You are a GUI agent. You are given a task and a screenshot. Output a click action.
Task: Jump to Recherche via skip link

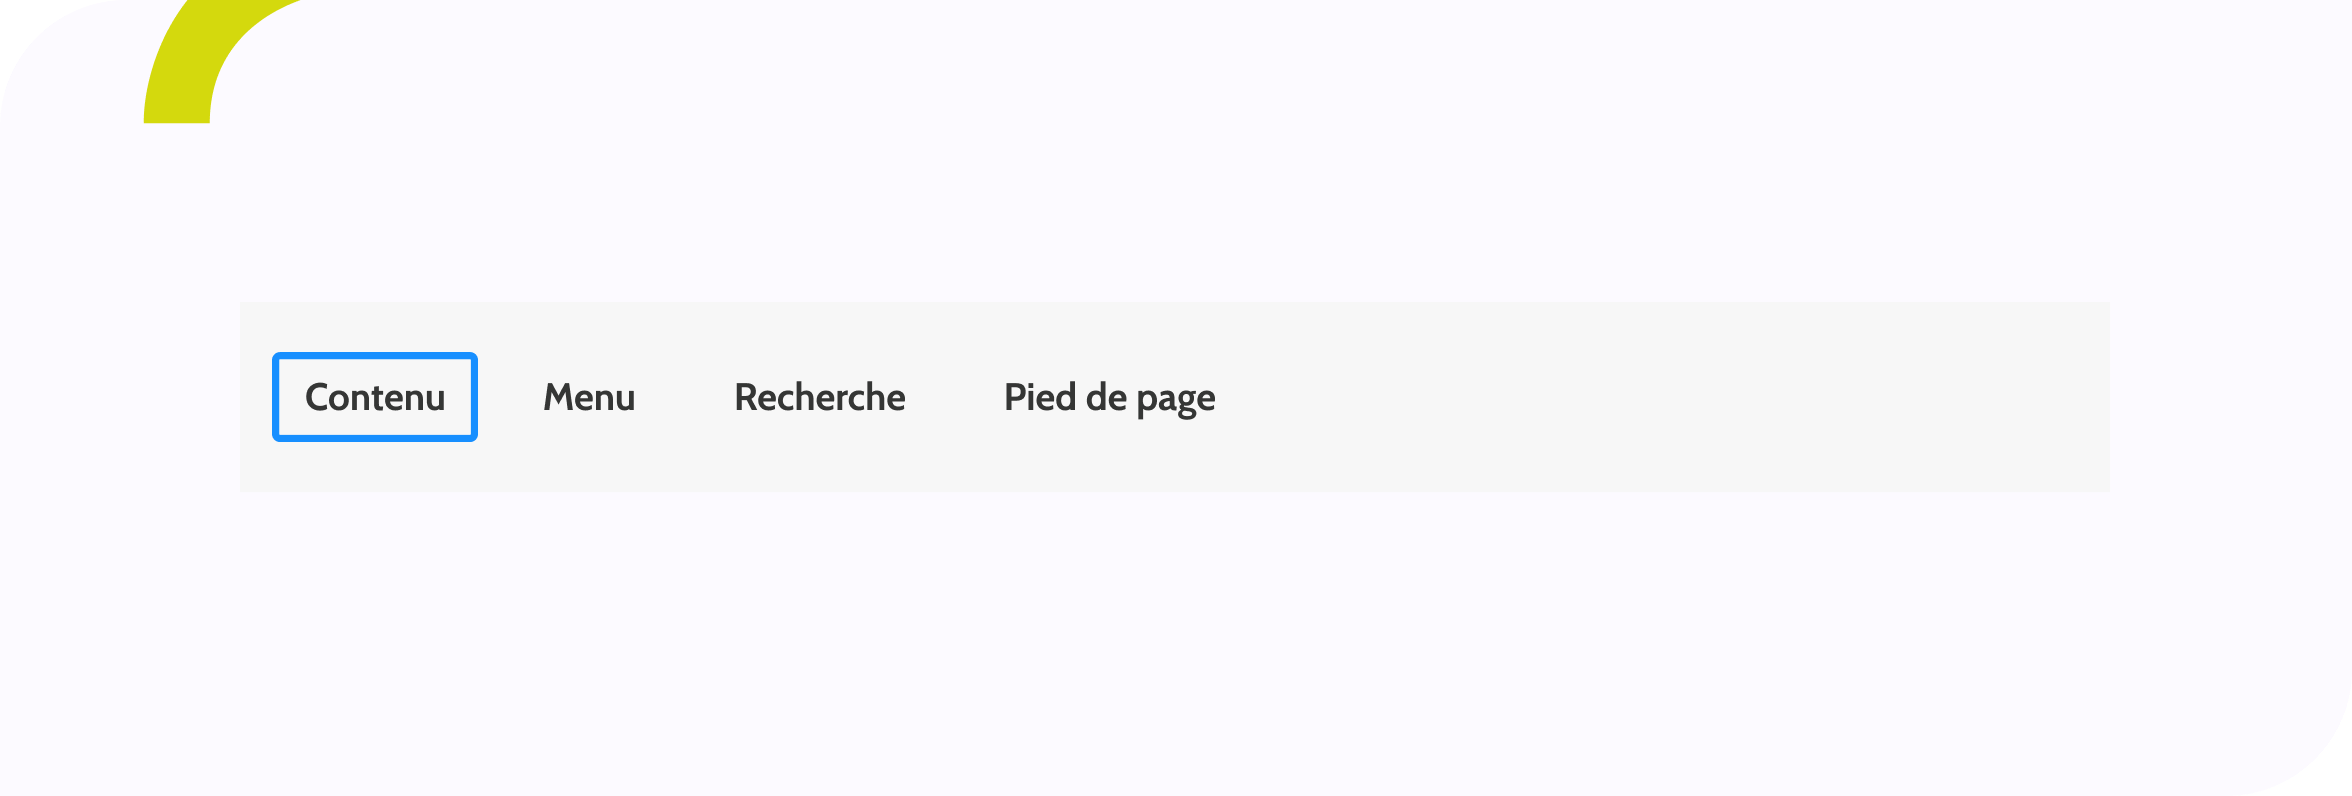pyautogui.click(x=820, y=397)
